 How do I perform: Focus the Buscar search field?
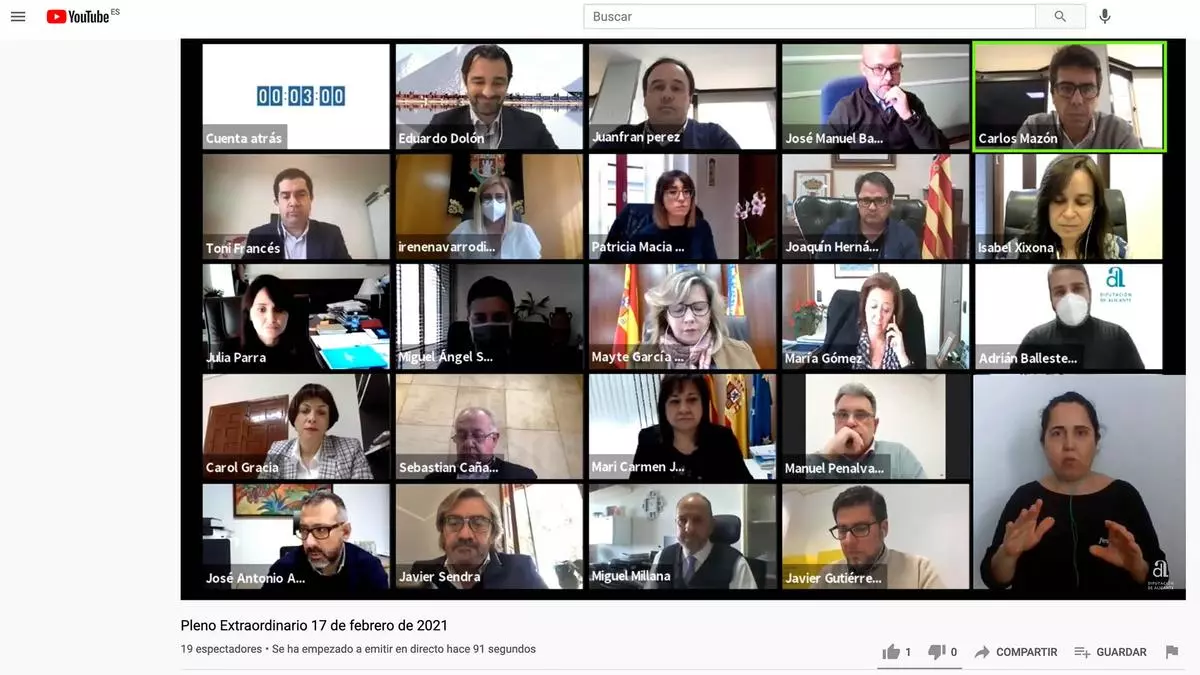tap(810, 16)
